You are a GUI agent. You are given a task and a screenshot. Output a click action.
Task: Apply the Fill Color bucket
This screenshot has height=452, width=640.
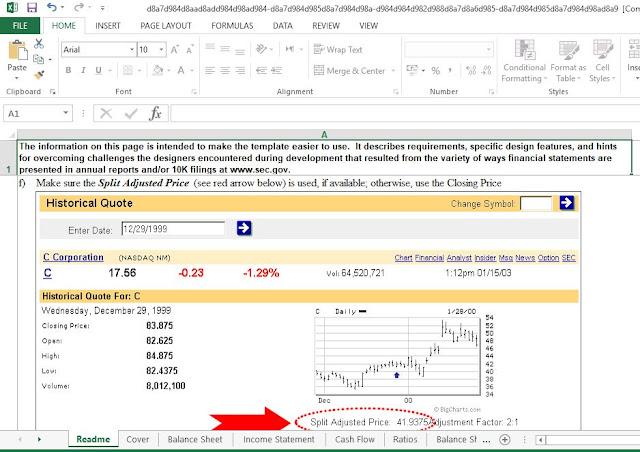point(158,70)
